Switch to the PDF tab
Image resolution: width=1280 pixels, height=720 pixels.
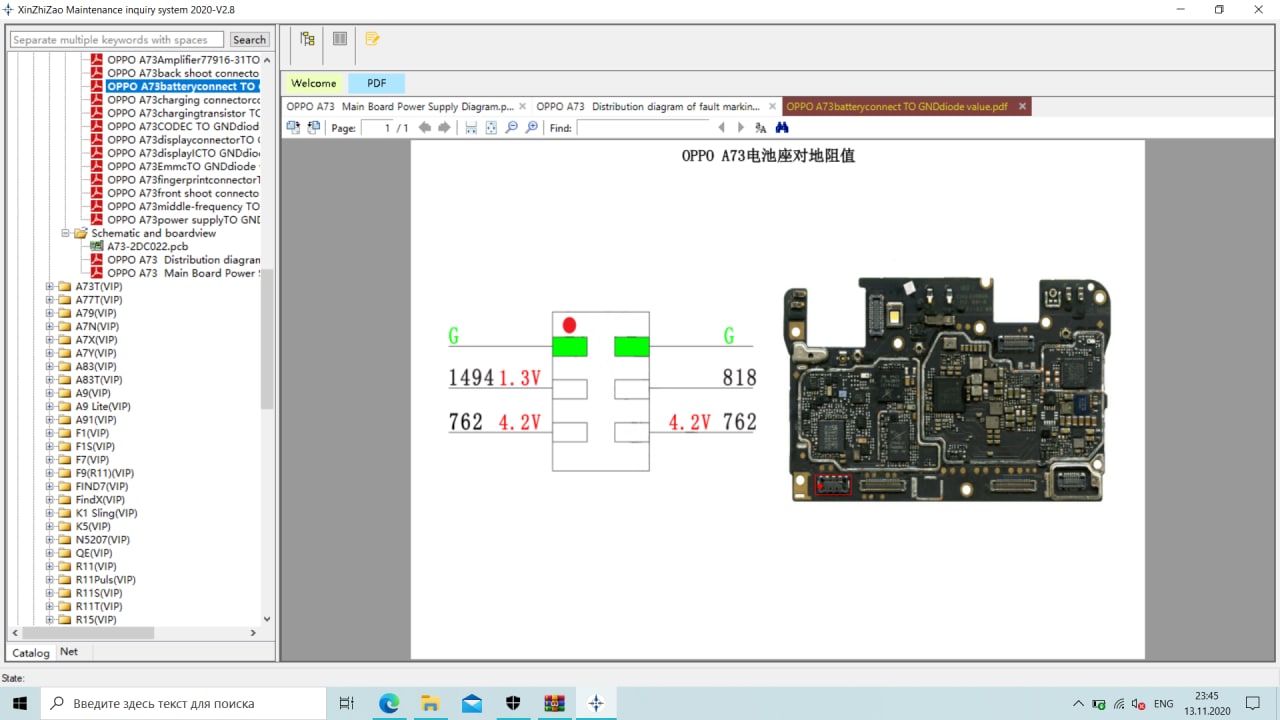click(x=376, y=83)
